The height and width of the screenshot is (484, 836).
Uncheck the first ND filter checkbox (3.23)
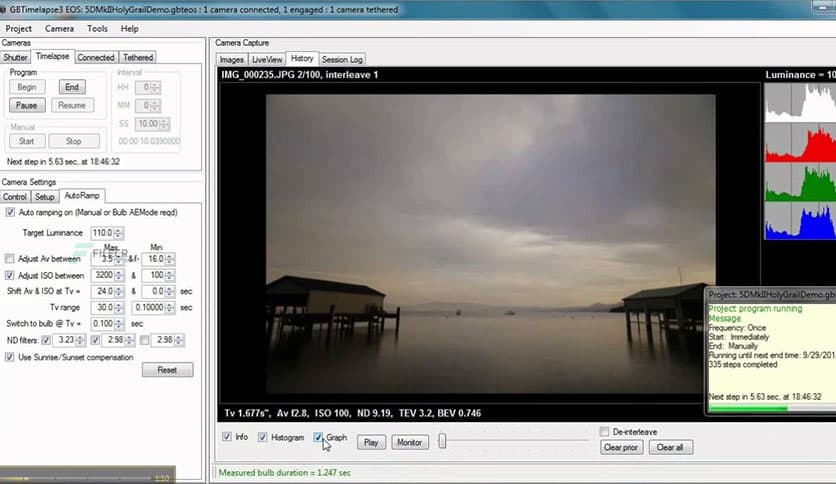[x=46, y=340]
